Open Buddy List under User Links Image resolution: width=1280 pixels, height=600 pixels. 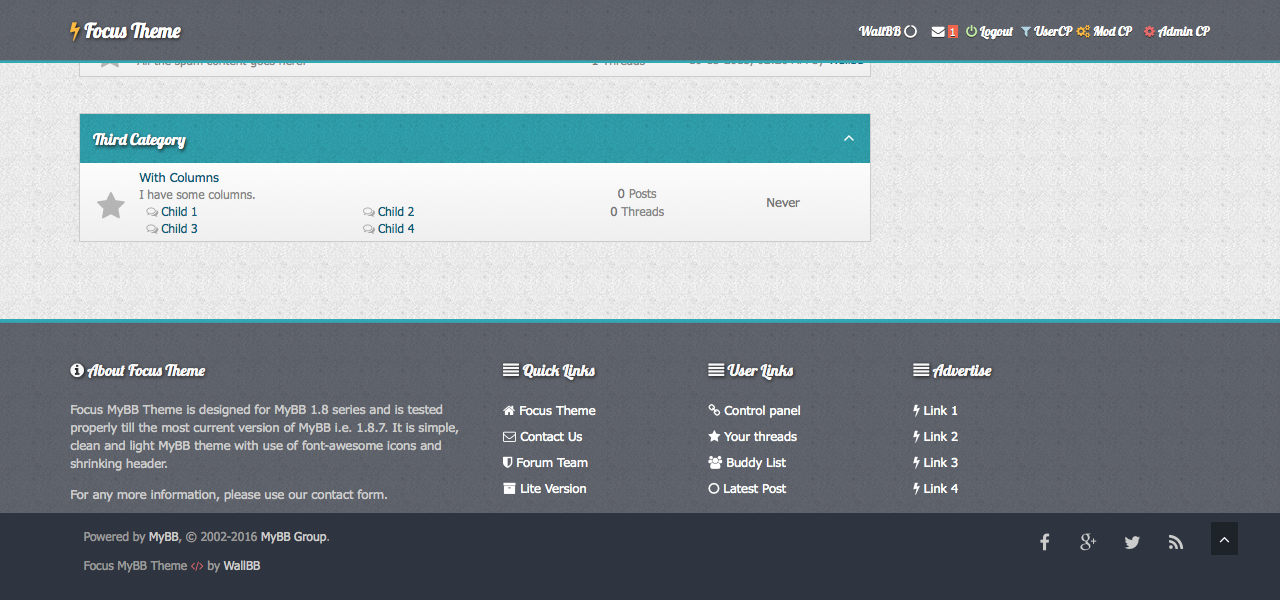click(755, 463)
